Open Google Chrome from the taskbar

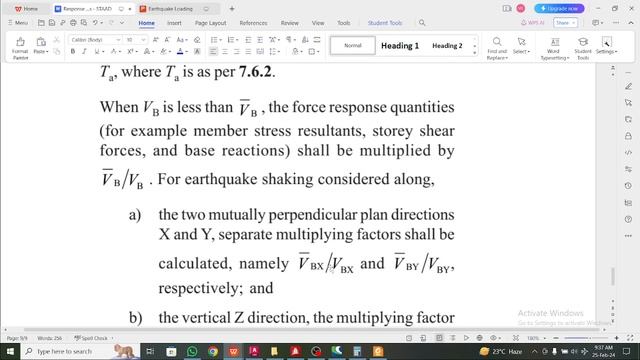[x=213, y=351]
